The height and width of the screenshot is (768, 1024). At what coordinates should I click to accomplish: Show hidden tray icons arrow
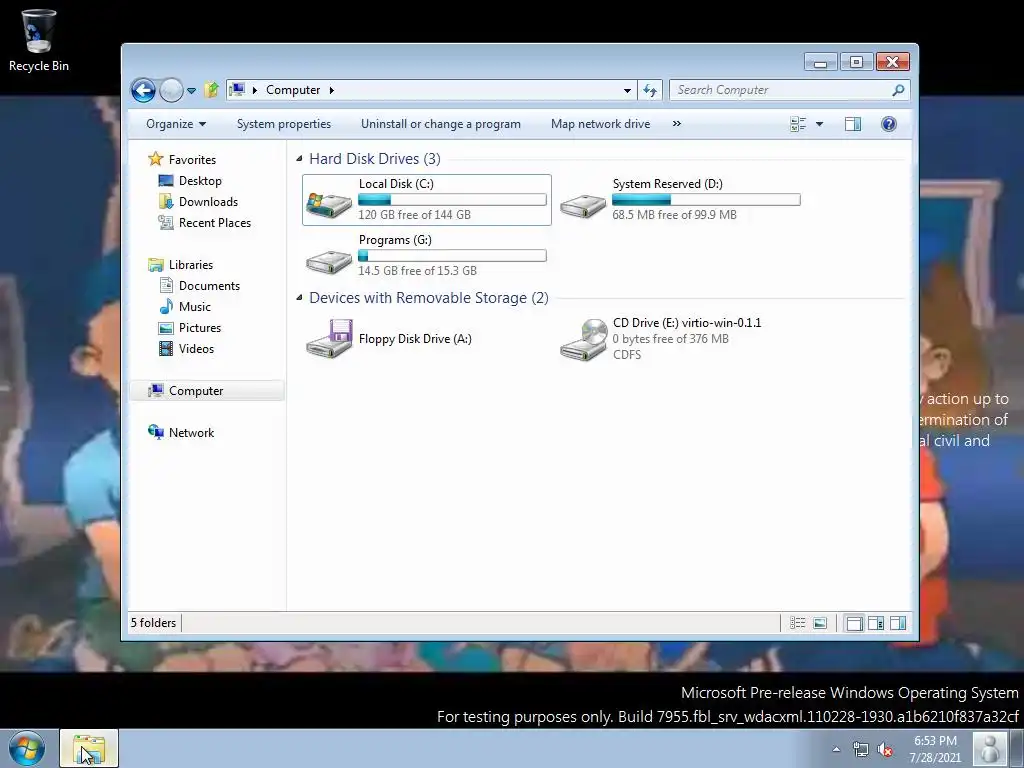pyautogui.click(x=836, y=749)
